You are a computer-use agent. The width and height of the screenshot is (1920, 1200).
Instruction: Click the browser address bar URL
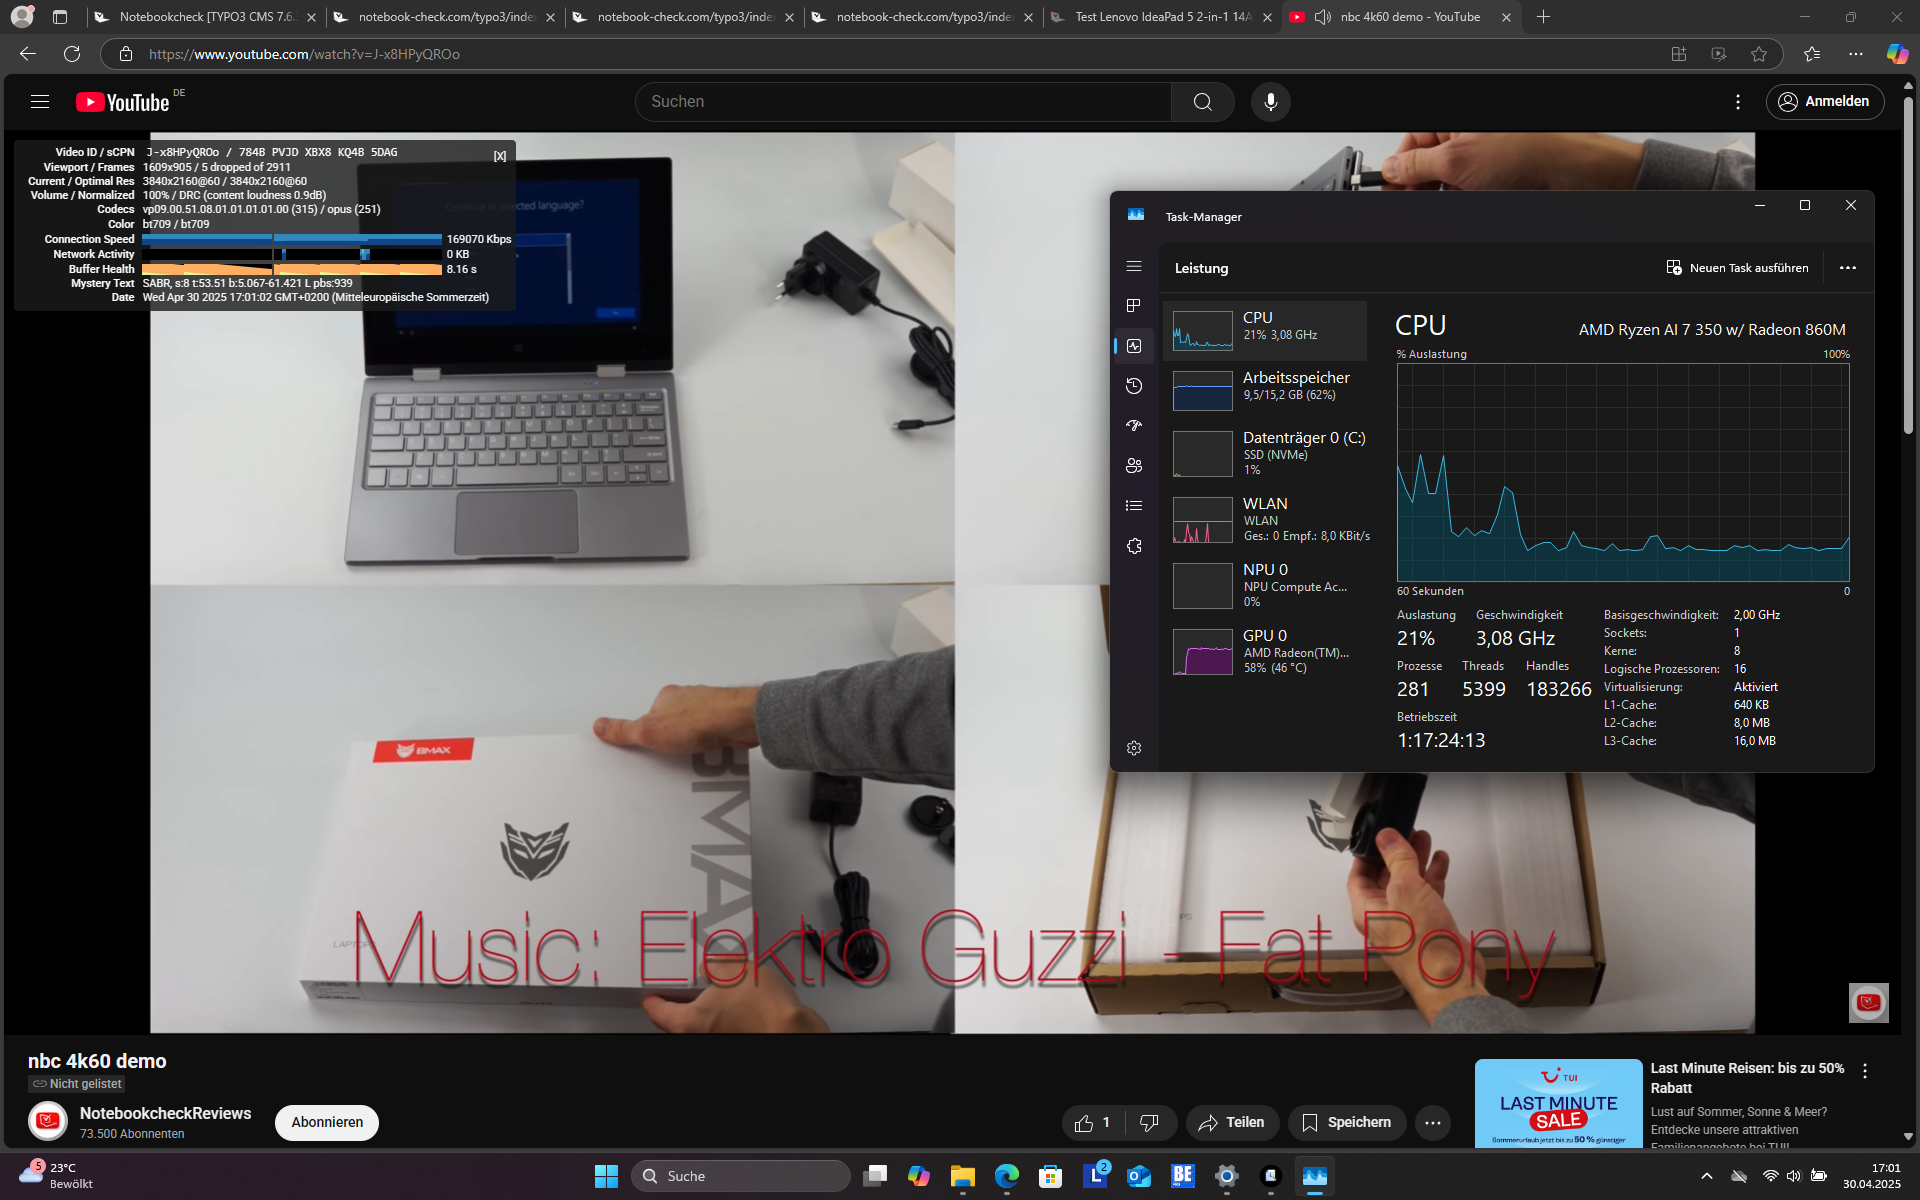click(x=304, y=54)
